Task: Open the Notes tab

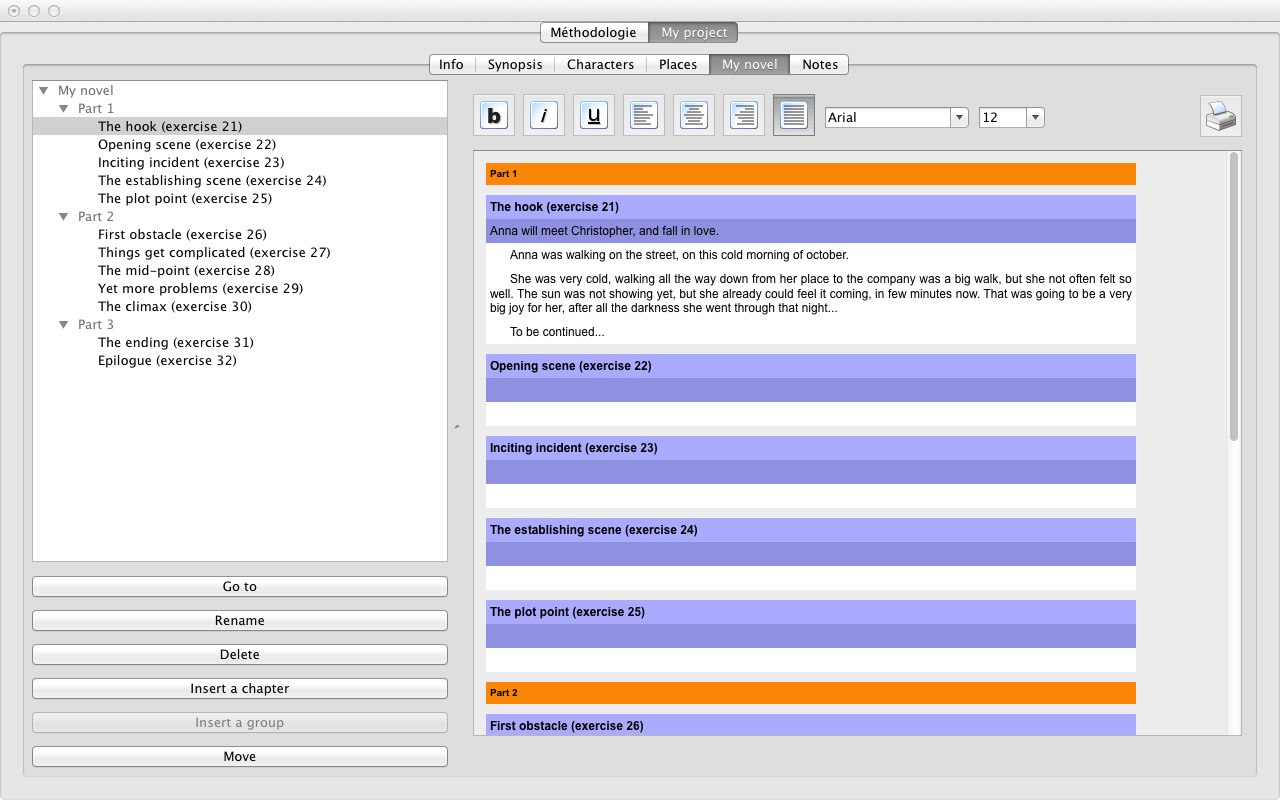Action: pos(820,64)
